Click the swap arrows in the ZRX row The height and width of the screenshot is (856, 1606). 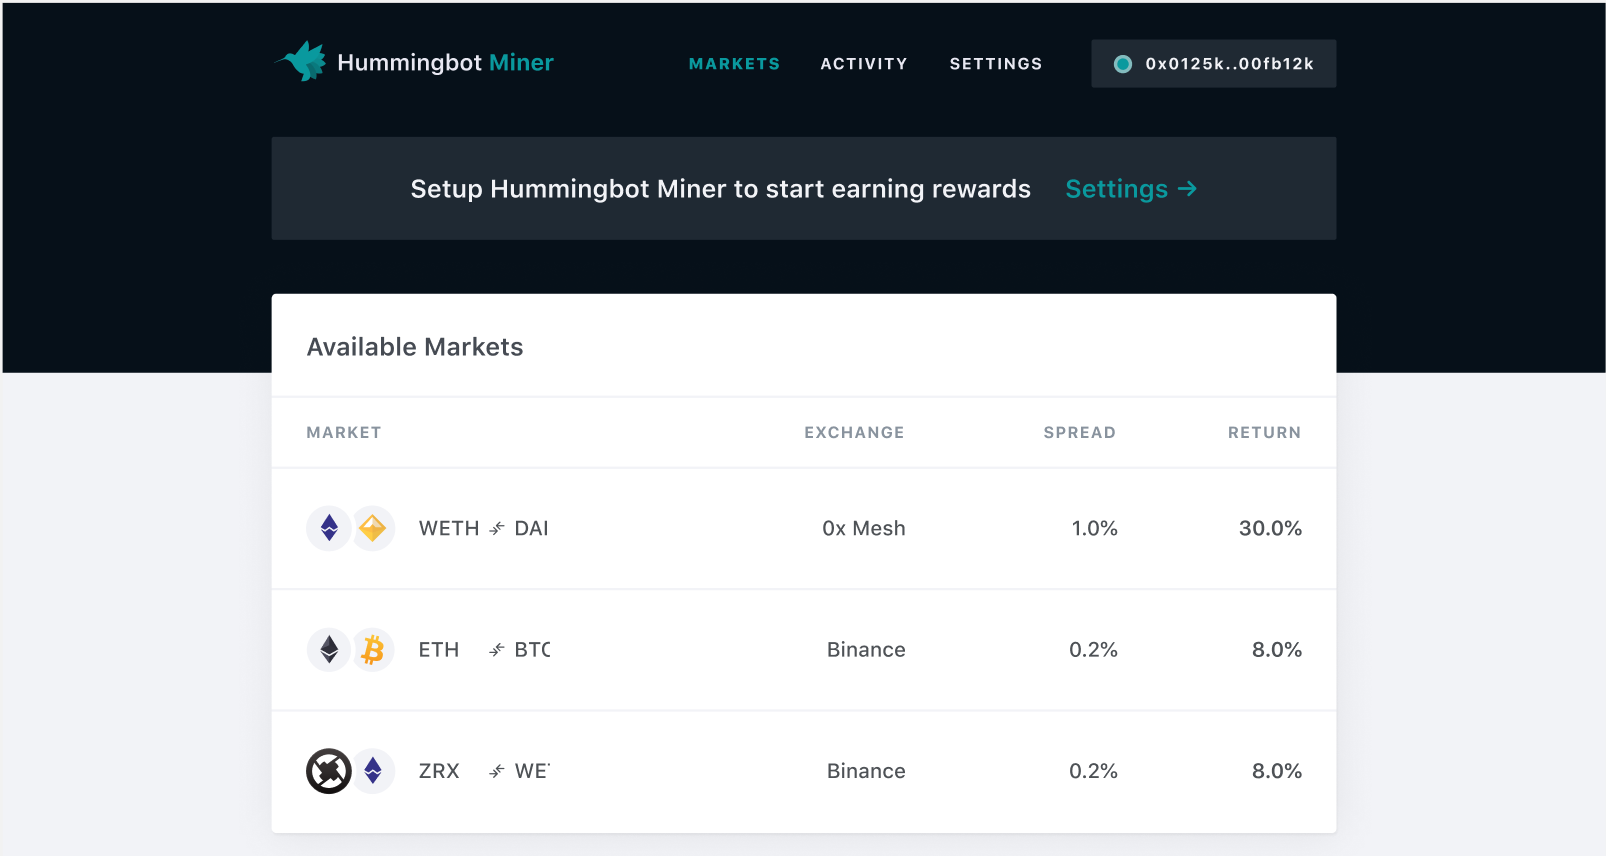click(x=497, y=771)
